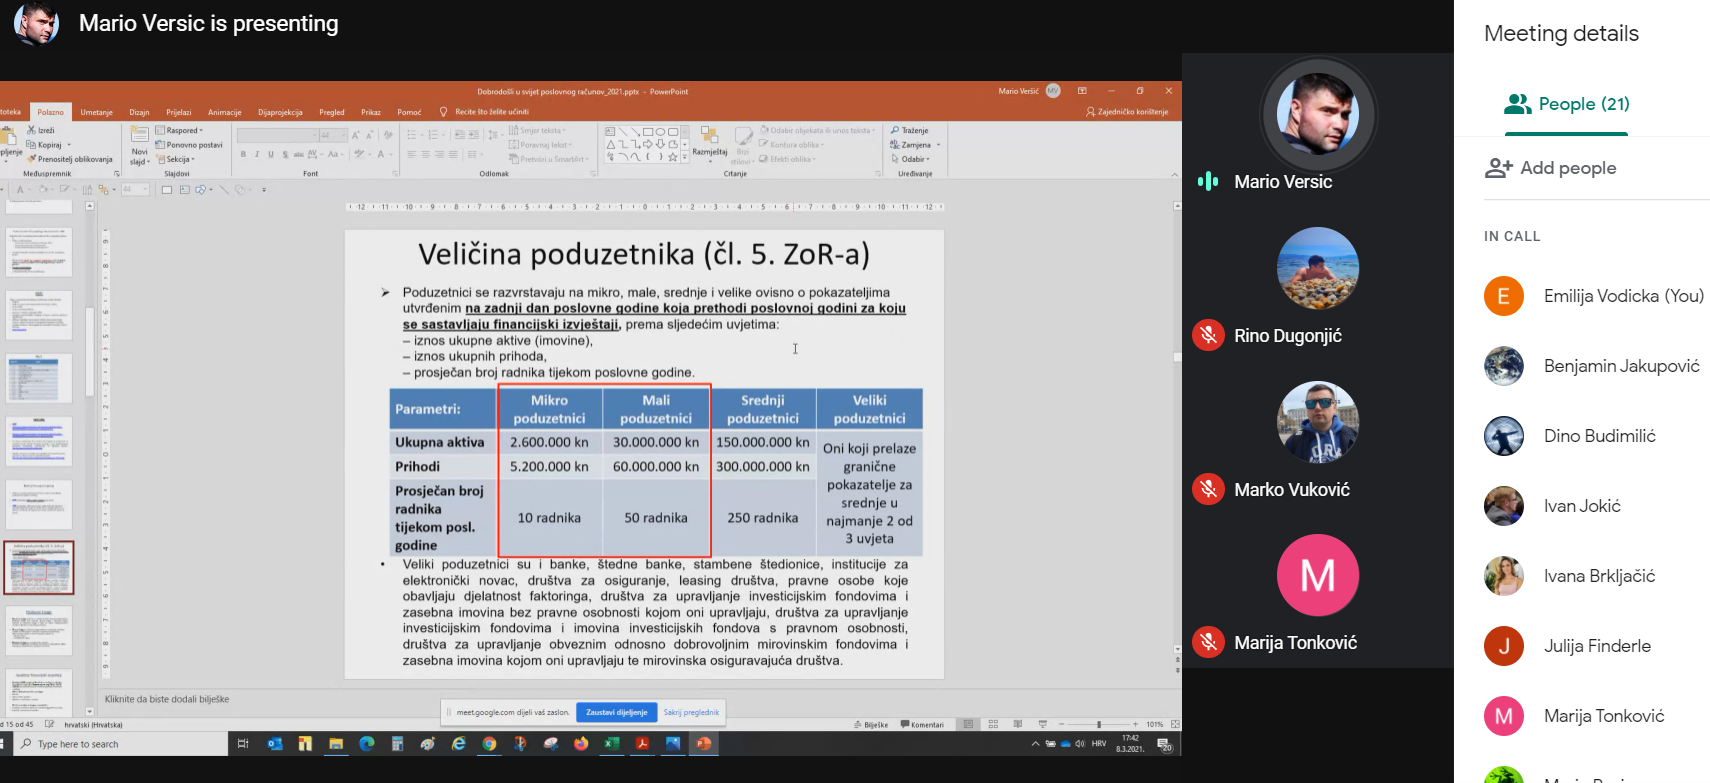Viewport: 1710px width, 783px height.
Task: Open the Kopiraj dropdown arrow
Action: (69, 145)
